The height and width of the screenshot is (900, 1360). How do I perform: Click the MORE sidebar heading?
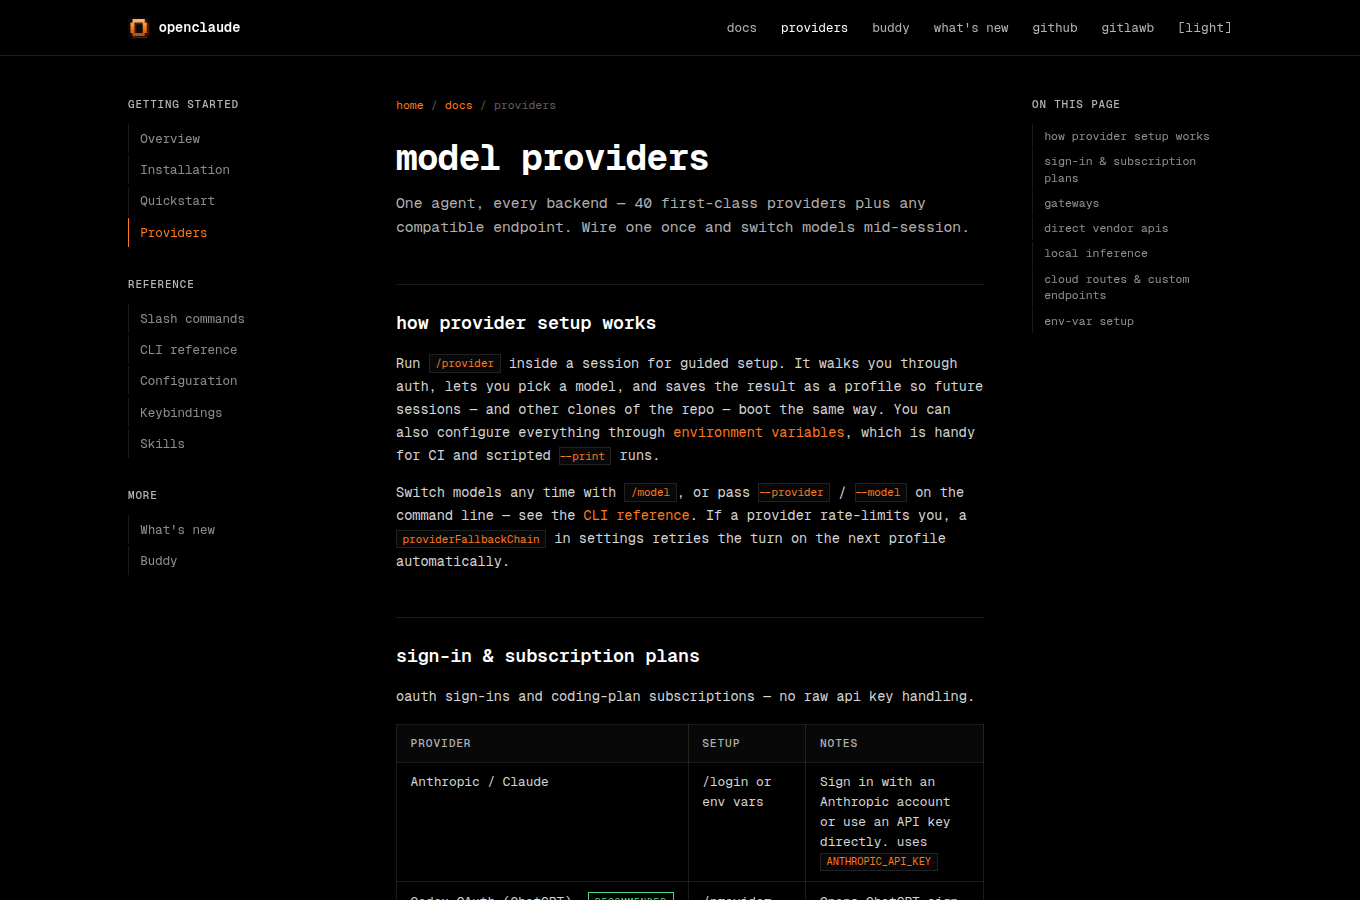[142, 495]
